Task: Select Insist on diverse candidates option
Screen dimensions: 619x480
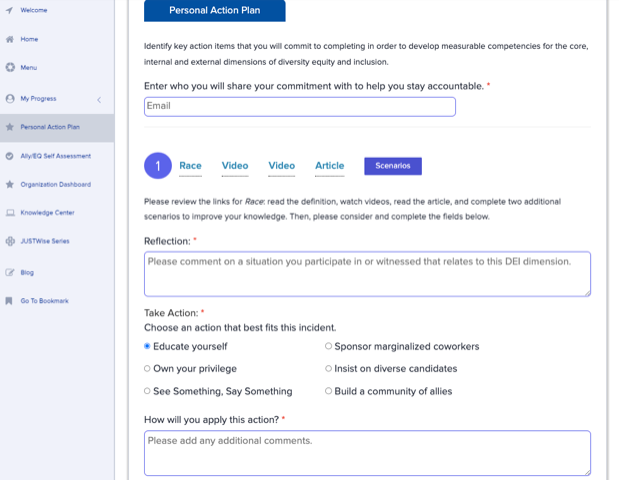Action: point(328,369)
